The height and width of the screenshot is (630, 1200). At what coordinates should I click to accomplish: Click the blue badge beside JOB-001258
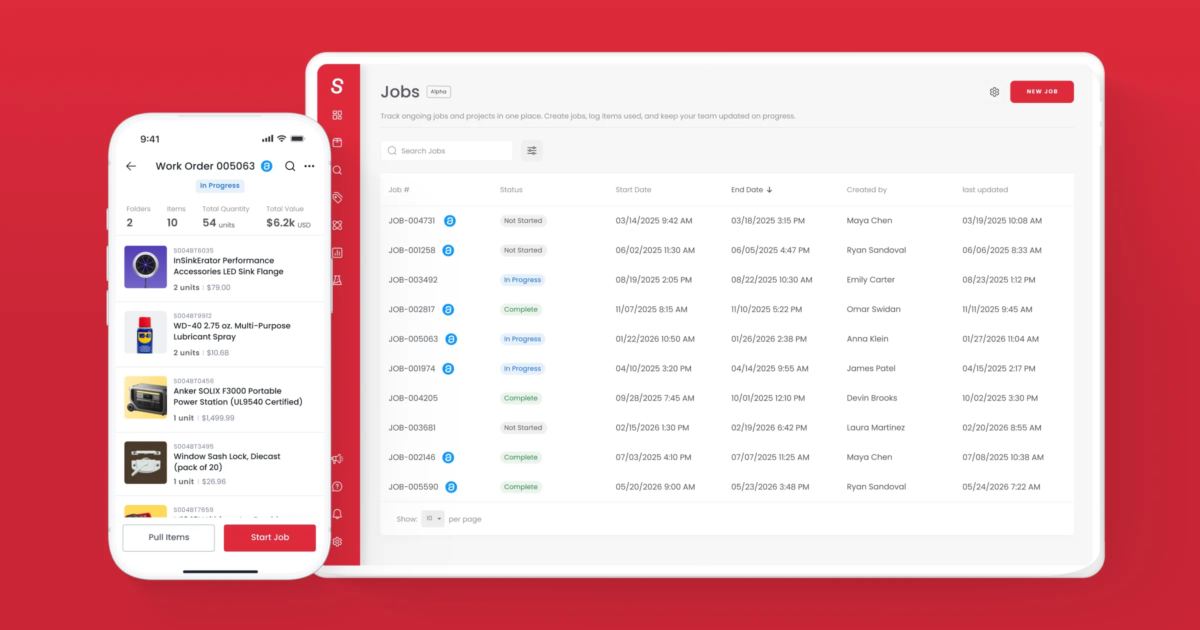point(448,250)
